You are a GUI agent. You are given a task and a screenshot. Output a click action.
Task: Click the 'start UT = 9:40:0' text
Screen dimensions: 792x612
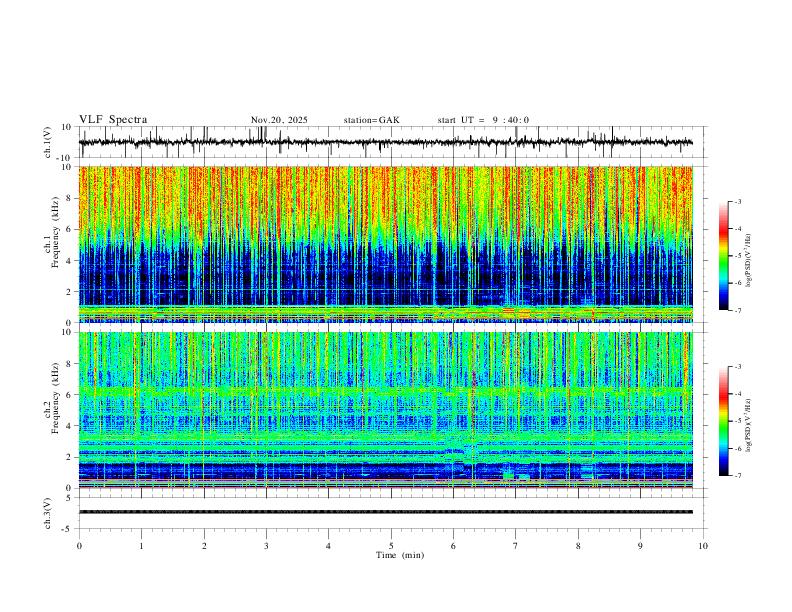pos(483,120)
